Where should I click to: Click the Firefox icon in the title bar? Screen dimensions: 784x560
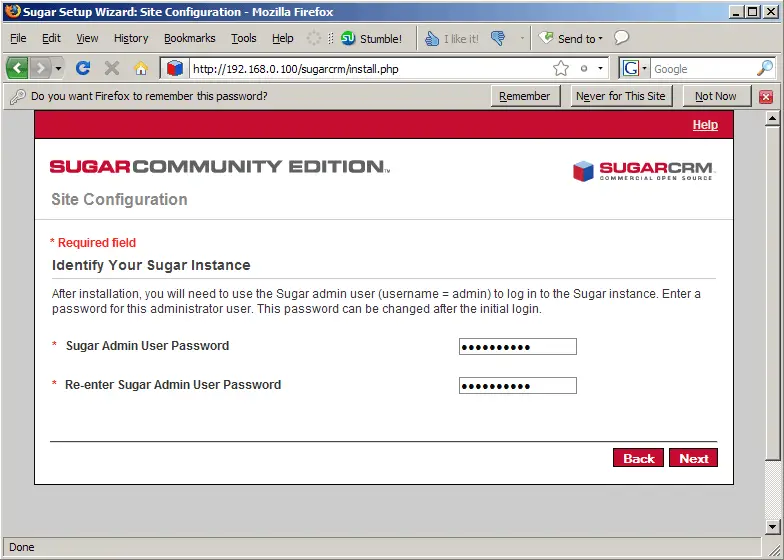point(13,11)
